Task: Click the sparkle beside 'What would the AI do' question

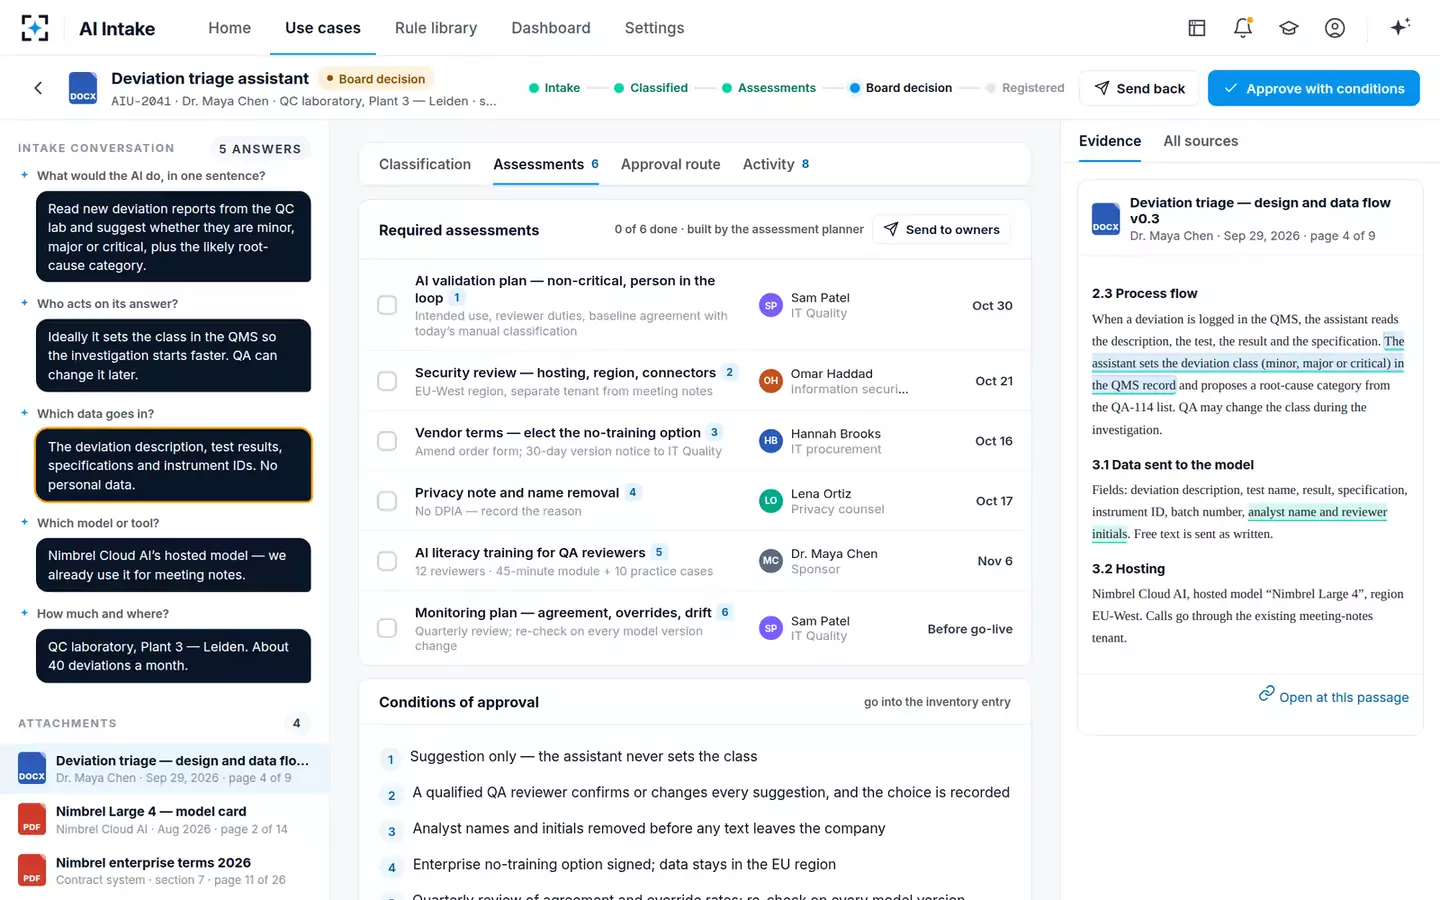Action: (x=24, y=175)
